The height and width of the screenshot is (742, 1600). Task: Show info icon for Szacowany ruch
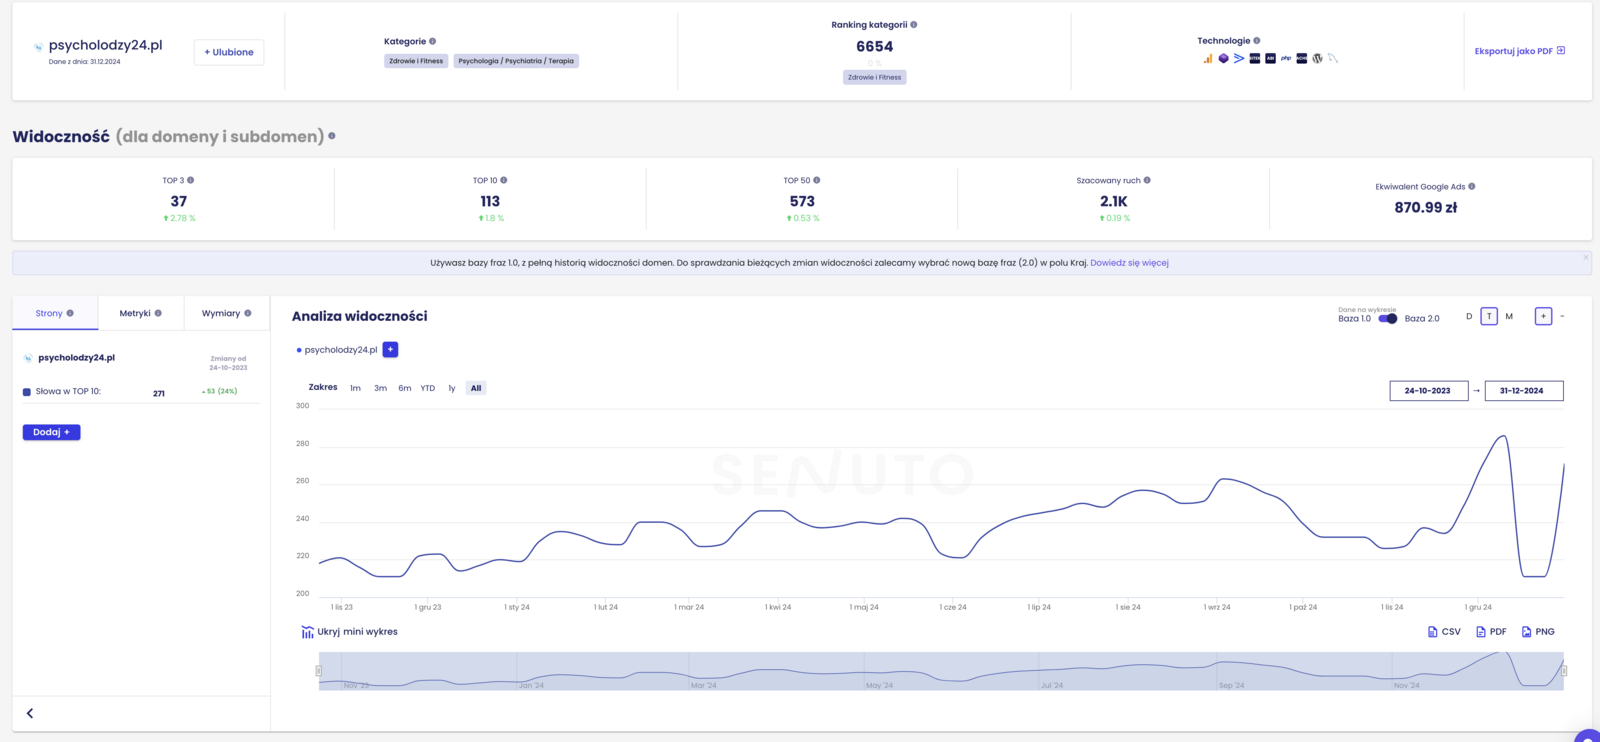(1147, 180)
